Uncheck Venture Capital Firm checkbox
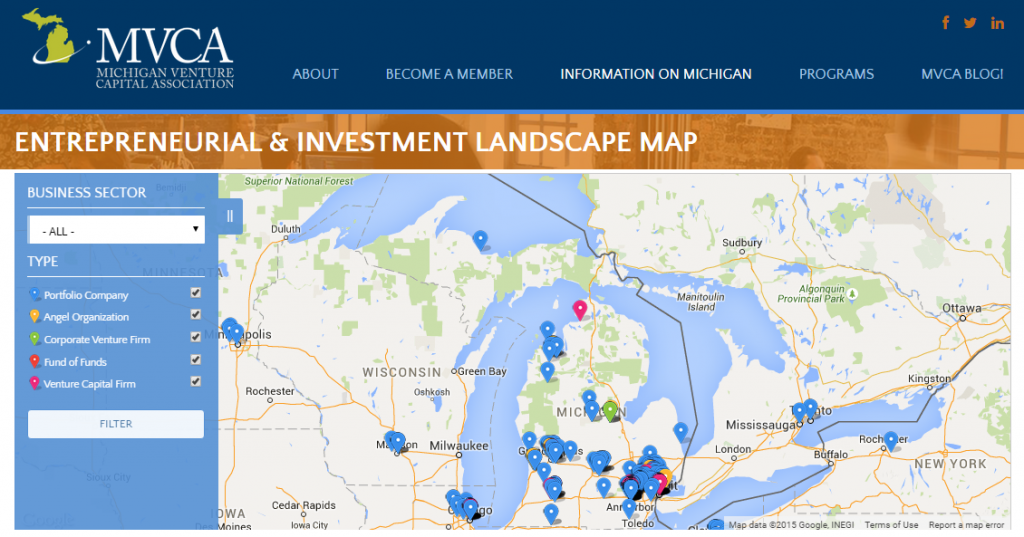 pyautogui.click(x=196, y=382)
